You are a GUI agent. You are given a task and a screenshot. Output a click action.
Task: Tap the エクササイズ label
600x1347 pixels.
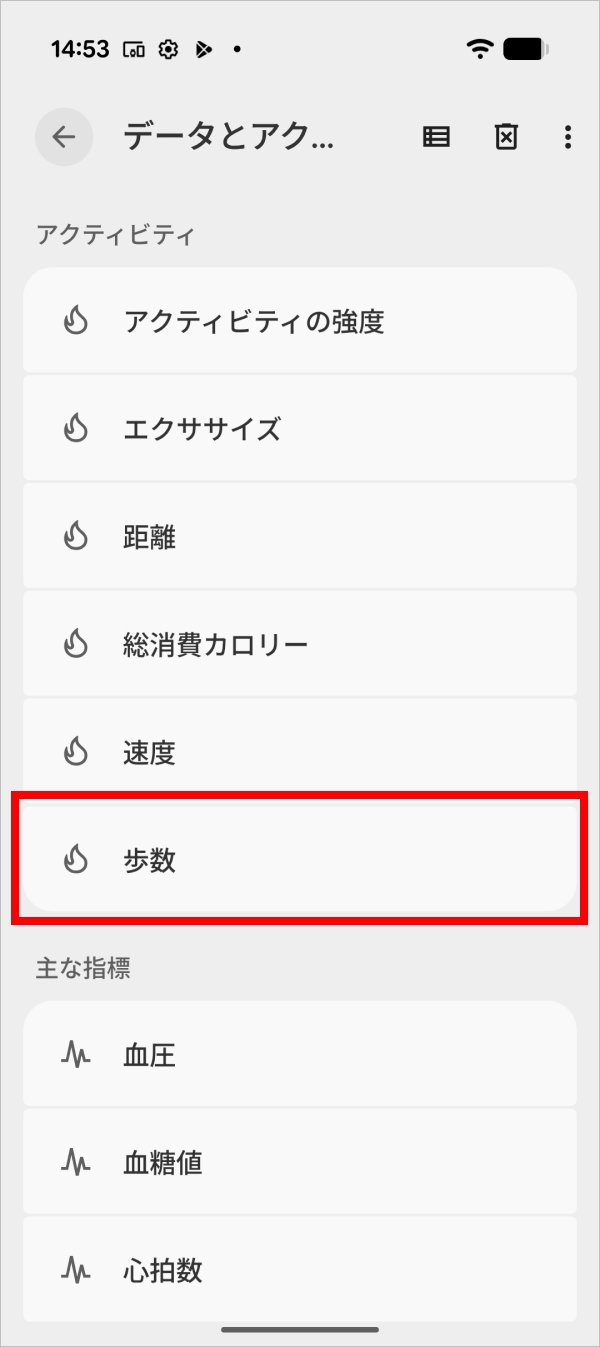[202, 429]
